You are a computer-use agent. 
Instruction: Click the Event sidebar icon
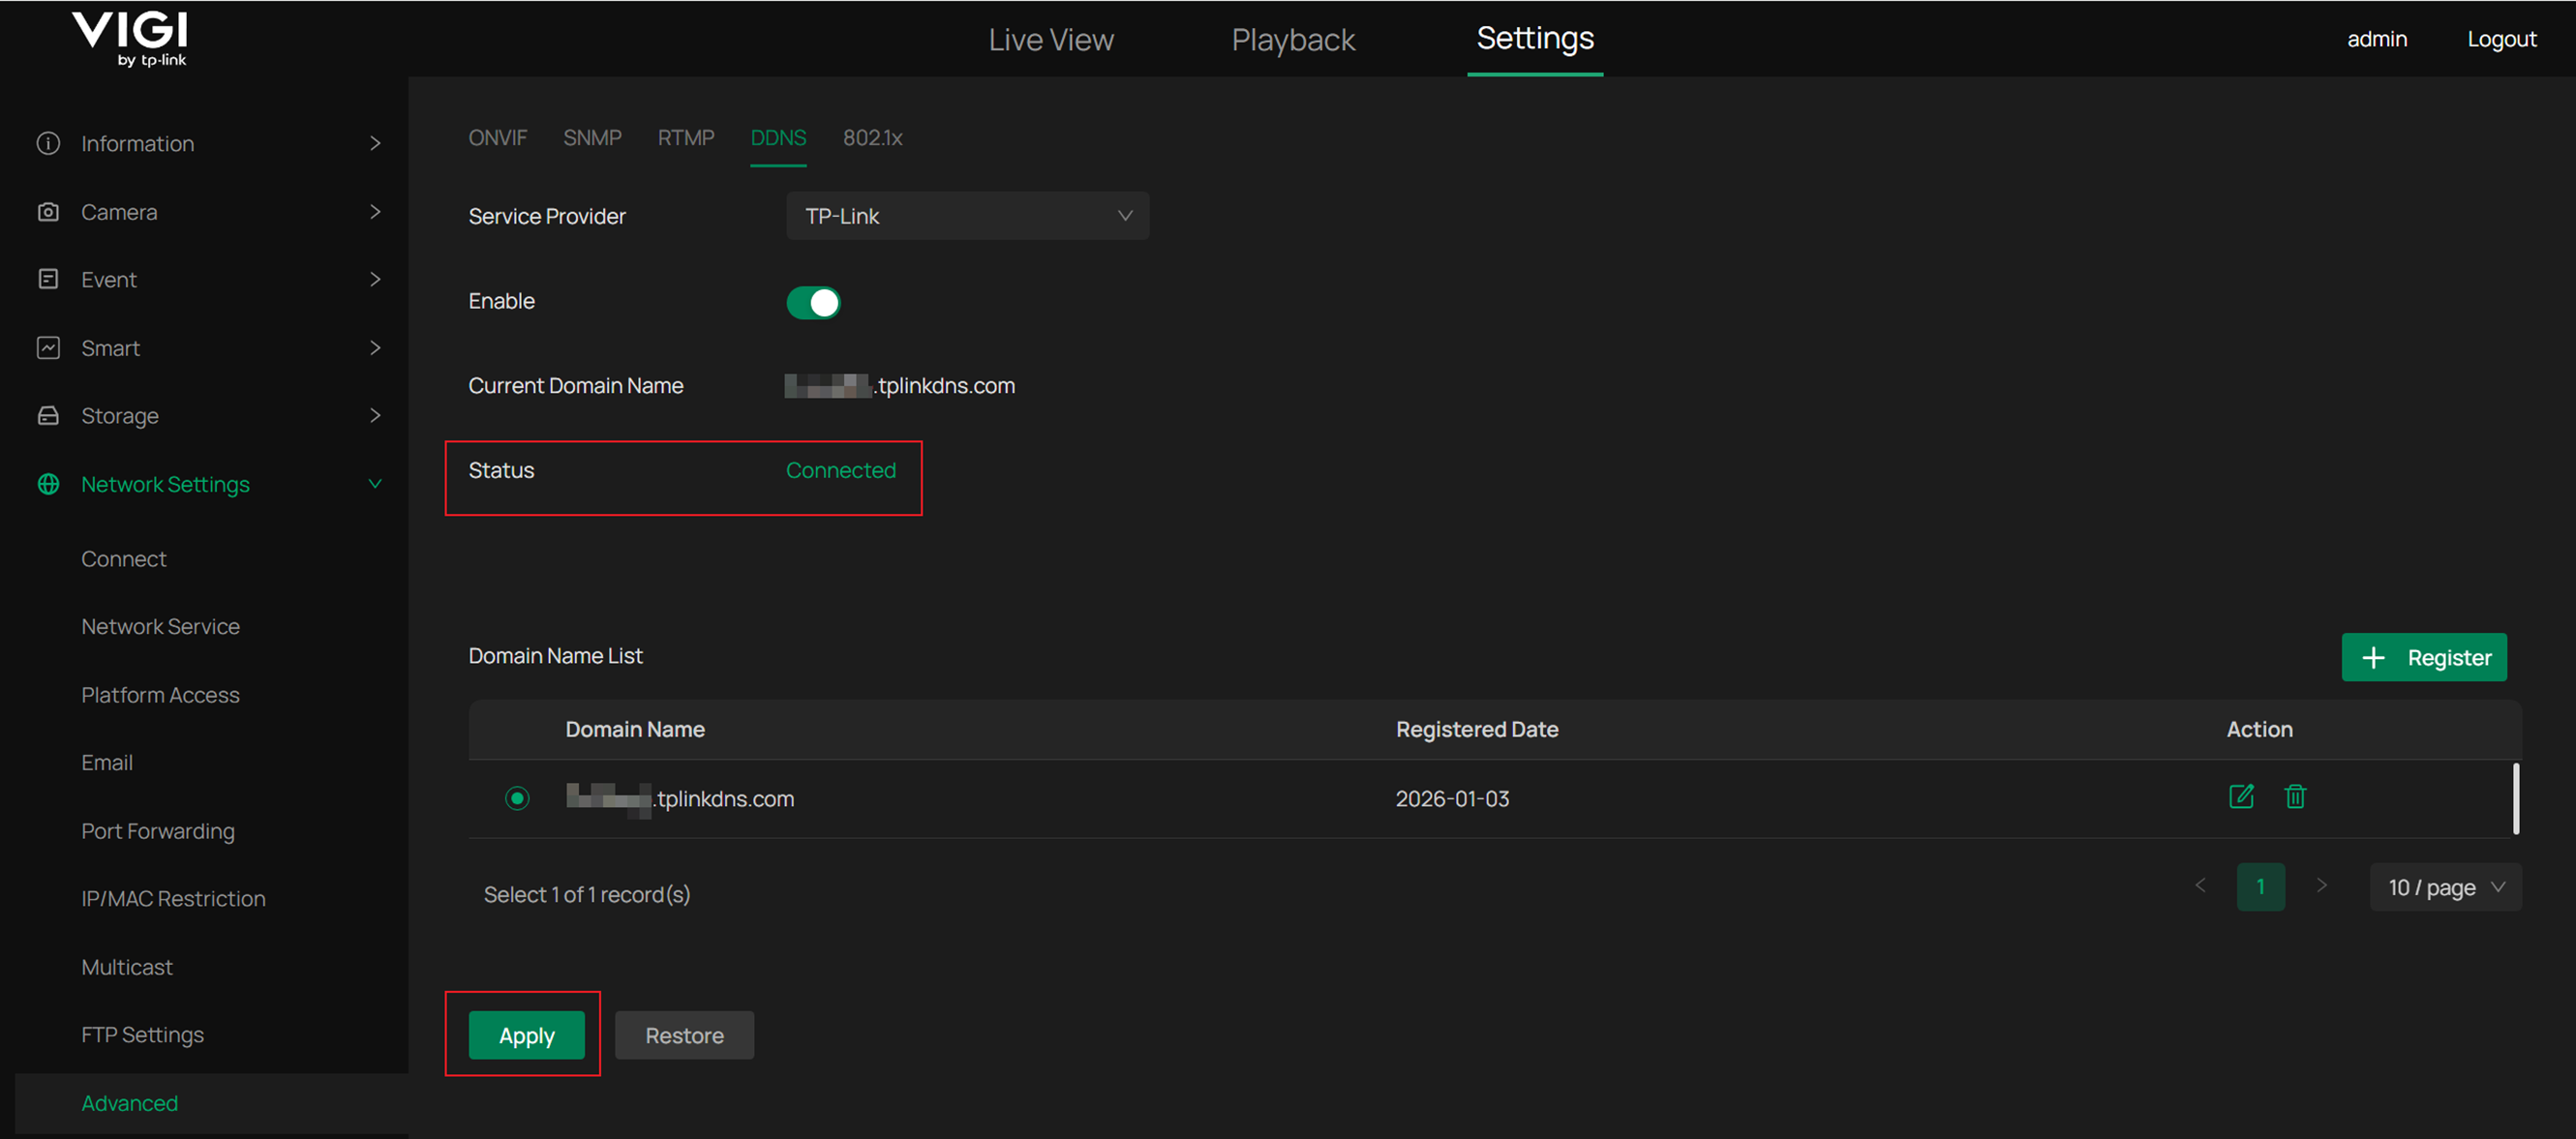[48, 279]
